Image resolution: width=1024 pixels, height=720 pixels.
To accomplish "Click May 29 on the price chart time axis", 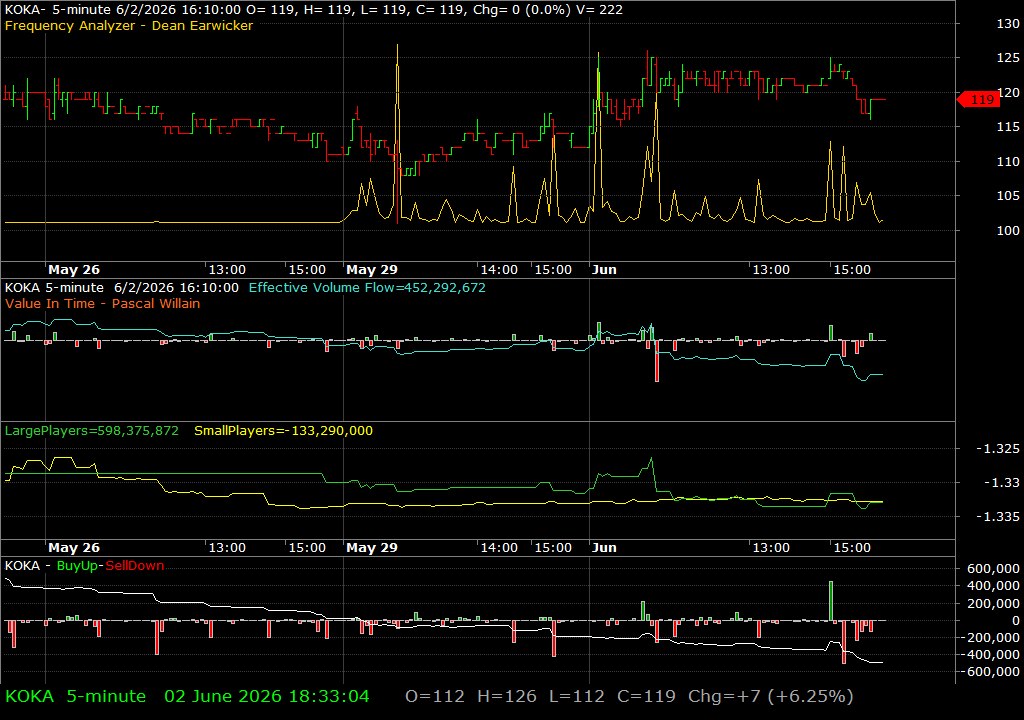I will [372, 269].
